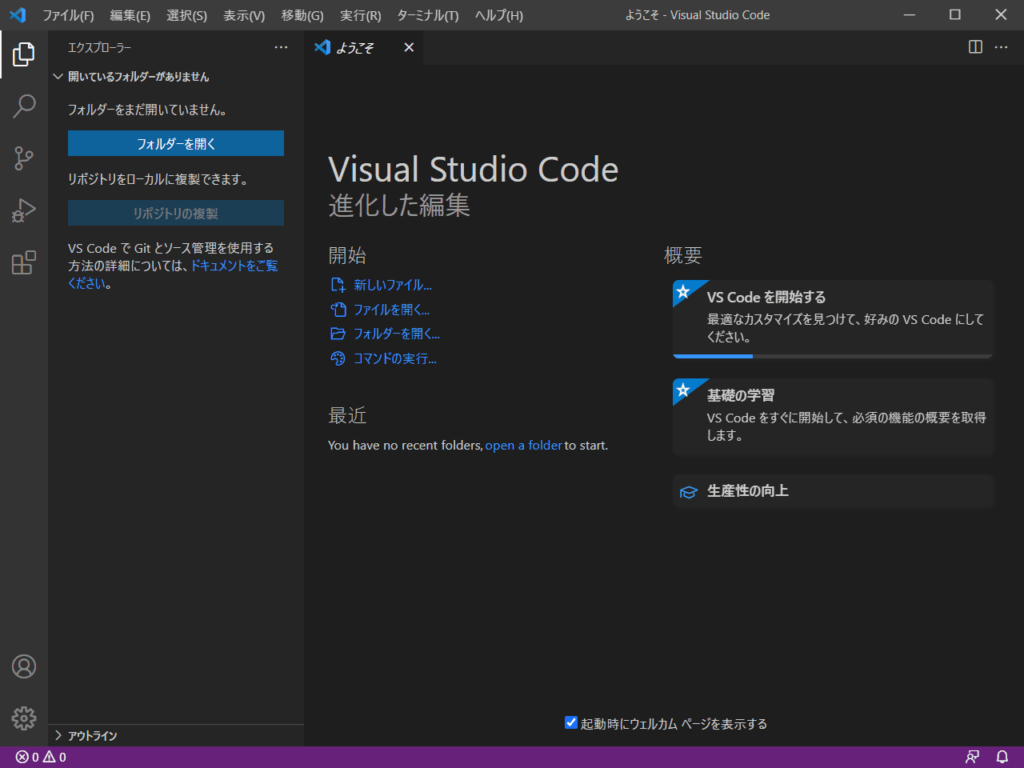Viewport: 1024px width, 768px height.
Task: Open the Source Control view
Action: (x=24, y=158)
